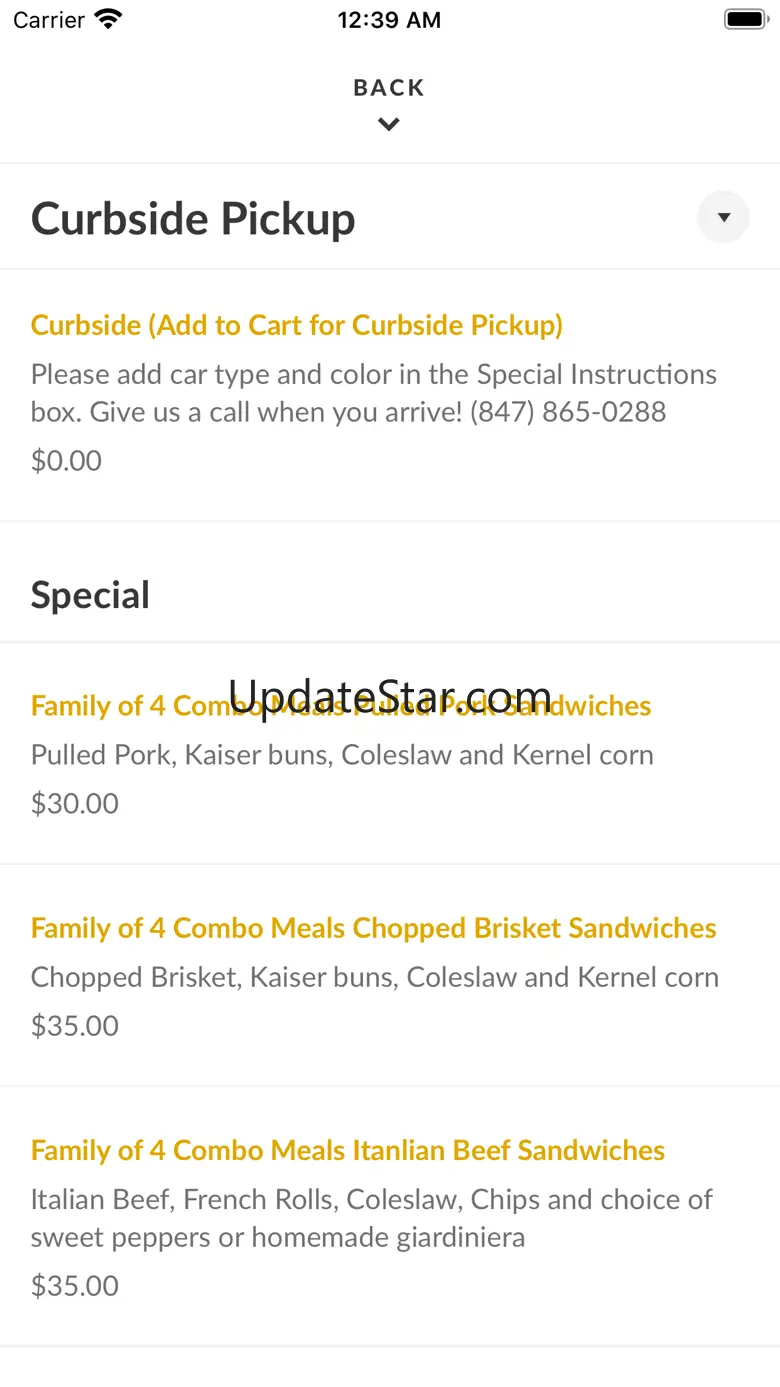The height and width of the screenshot is (1387, 780).
Task: Open Curbside (Add to Cart for Curbside Pickup)
Action: (297, 325)
